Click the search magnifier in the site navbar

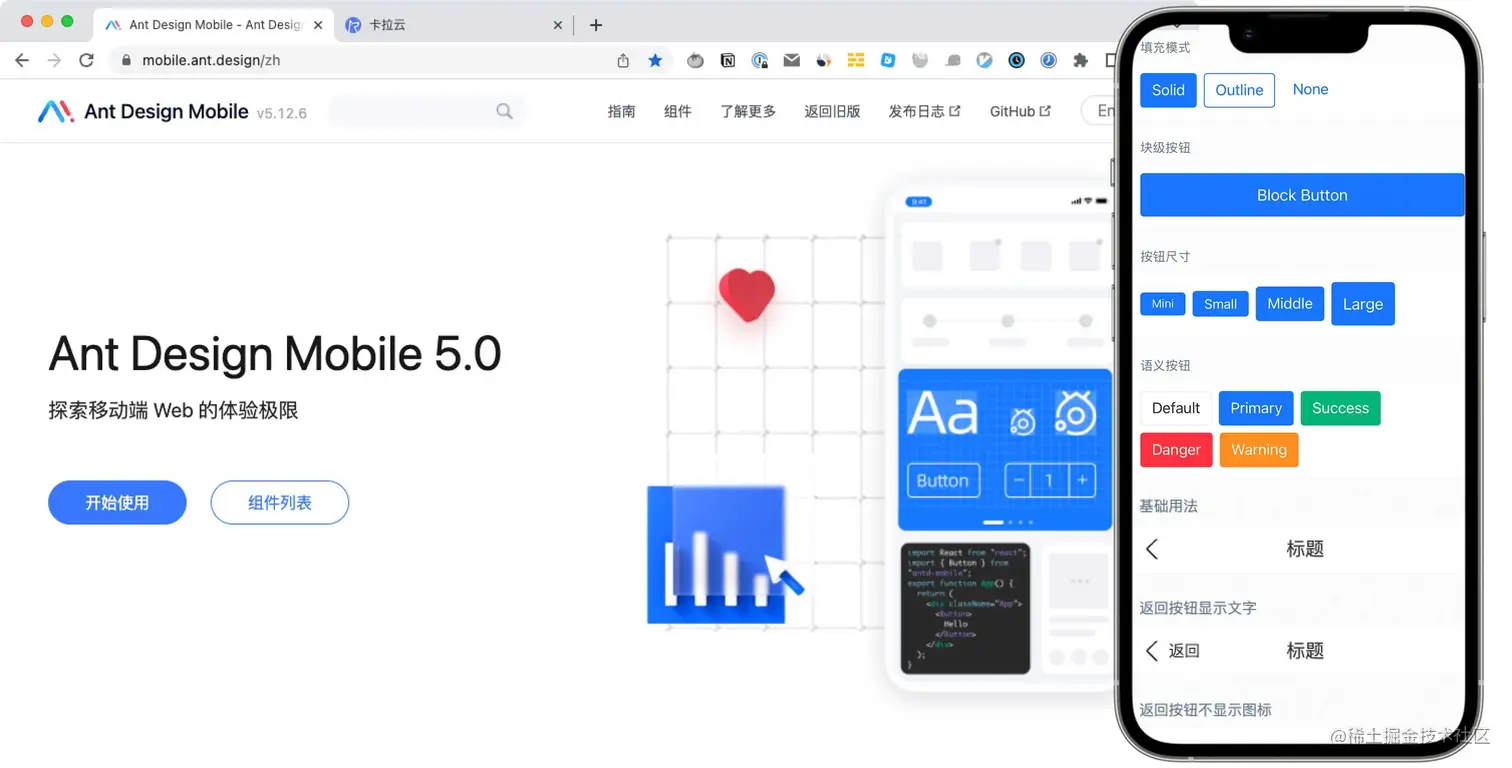click(x=504, y=111)
